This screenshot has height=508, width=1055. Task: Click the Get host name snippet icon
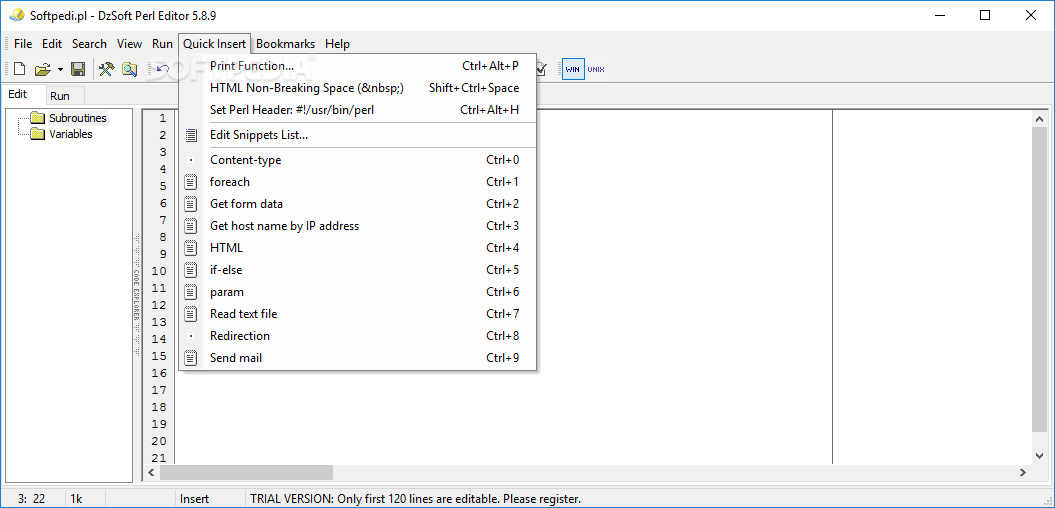point(192,226)
